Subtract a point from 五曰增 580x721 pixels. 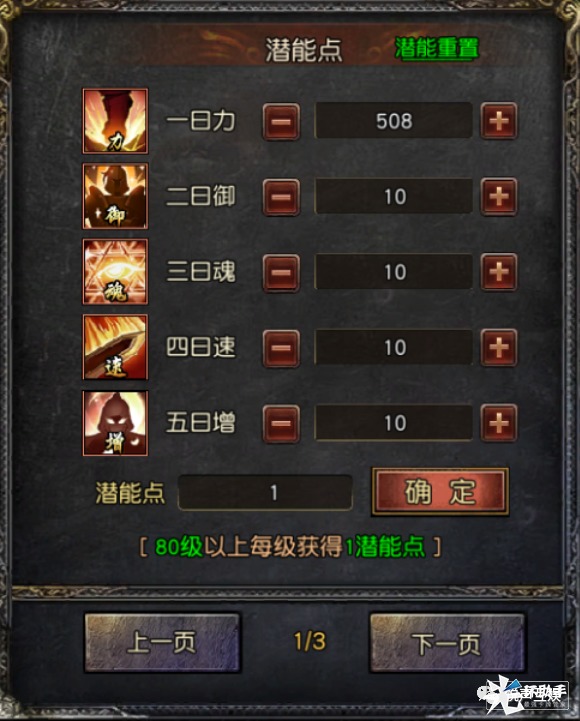(x=281, y=423)
